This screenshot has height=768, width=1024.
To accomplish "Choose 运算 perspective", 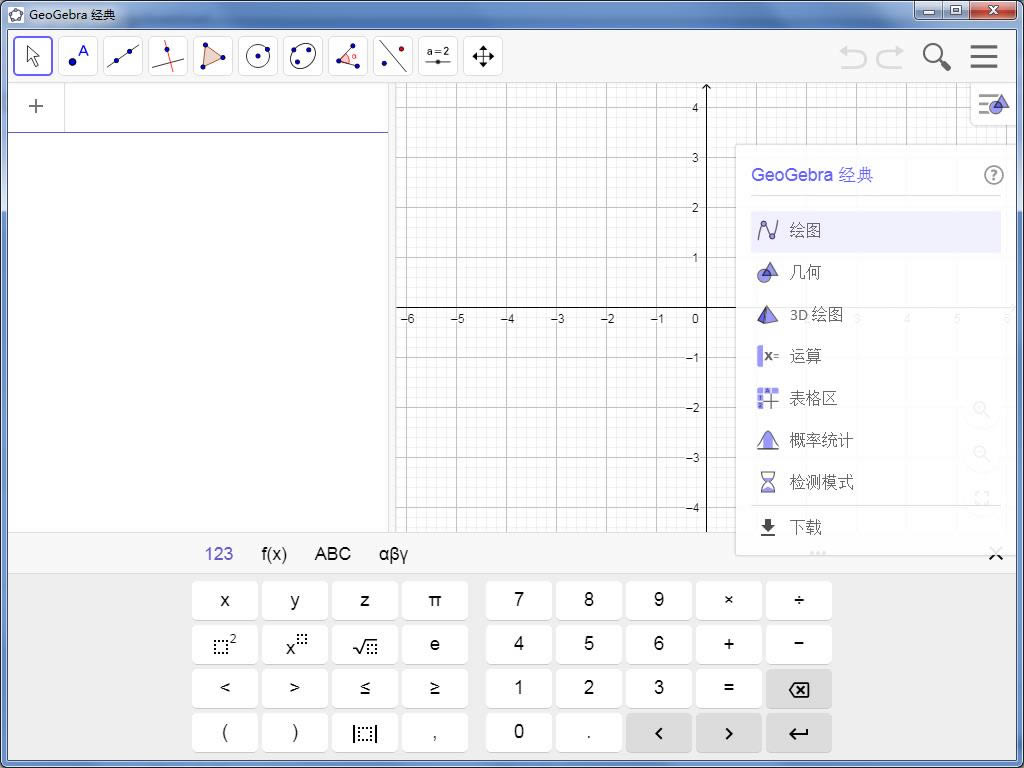I will 876,357.
